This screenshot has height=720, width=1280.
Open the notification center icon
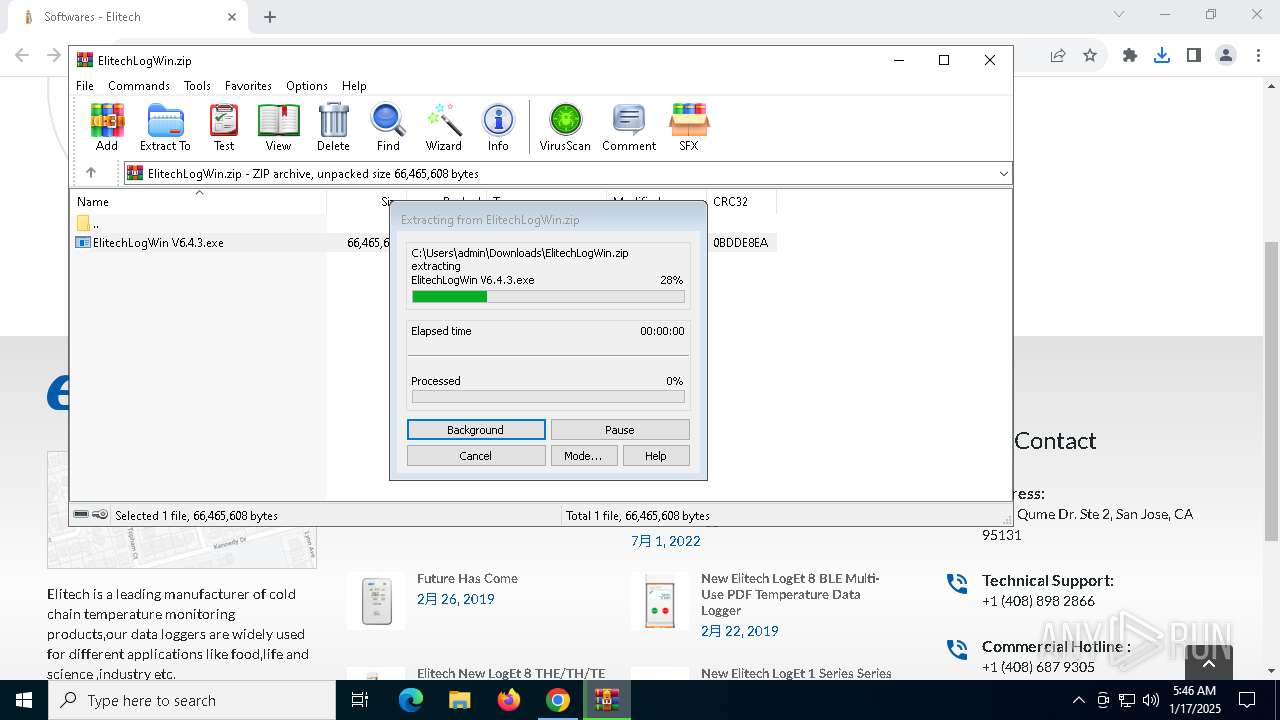(x=1247, y=700)
